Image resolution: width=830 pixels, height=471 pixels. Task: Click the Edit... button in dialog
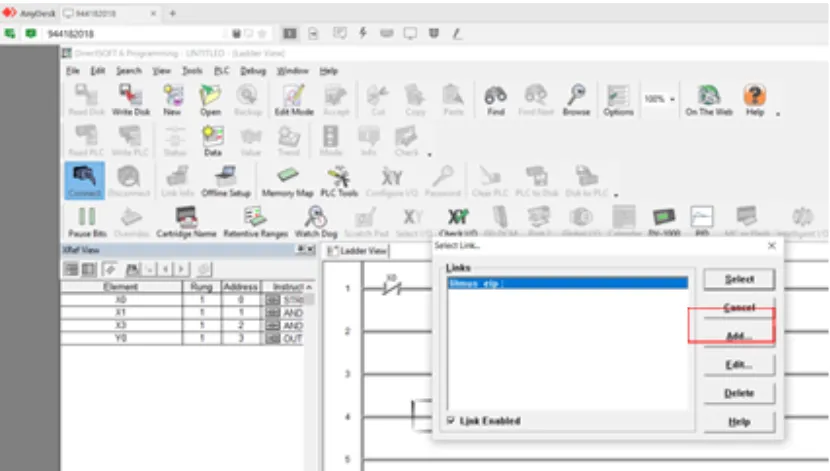click(739, 365)
